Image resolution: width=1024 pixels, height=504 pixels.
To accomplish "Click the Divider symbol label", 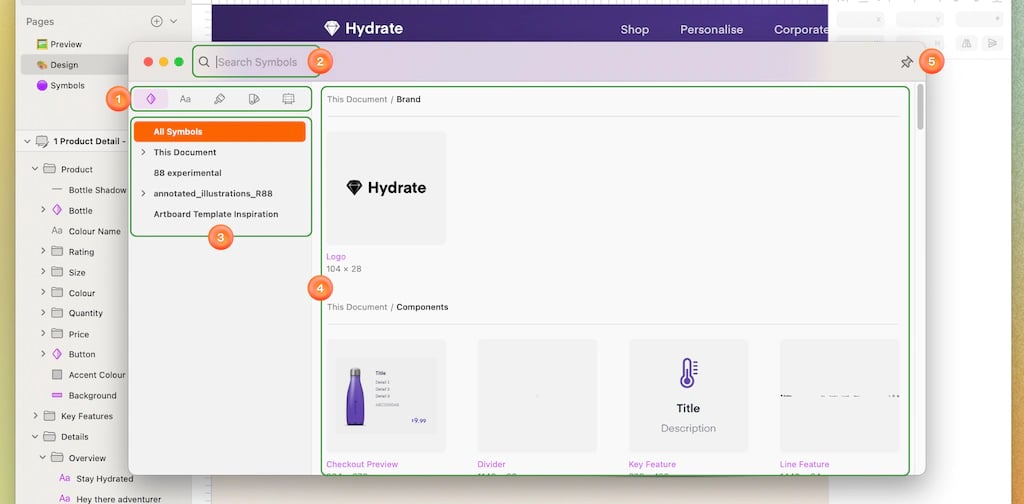I will tap(491, 464).
